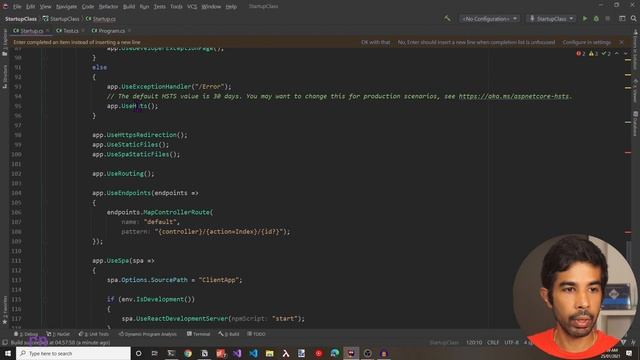Close the Program.cs editor tab
Screen dimensions: 640x360
(x=129, y=31)
